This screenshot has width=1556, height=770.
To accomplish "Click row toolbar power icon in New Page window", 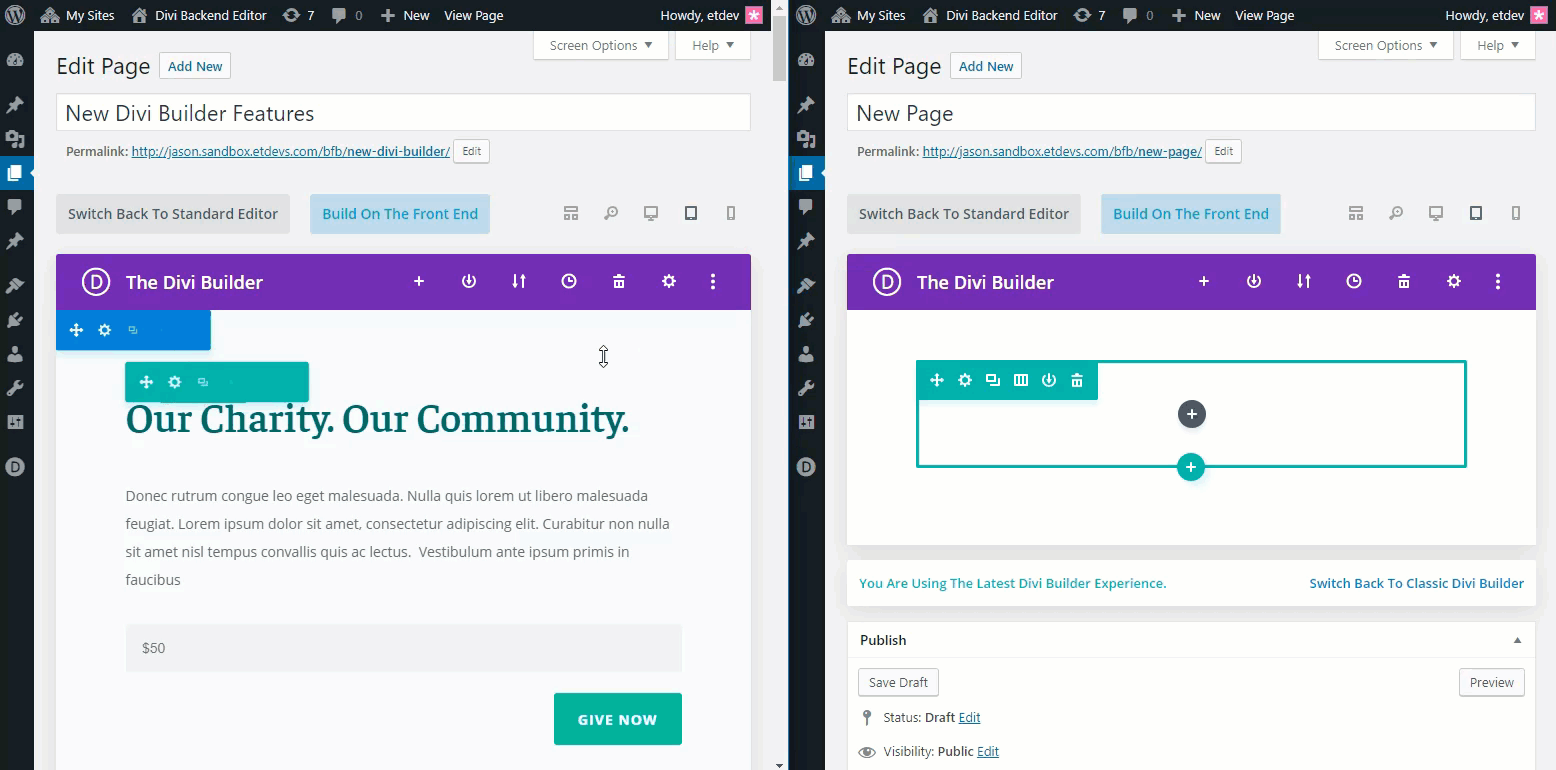I will (1049, 380).
